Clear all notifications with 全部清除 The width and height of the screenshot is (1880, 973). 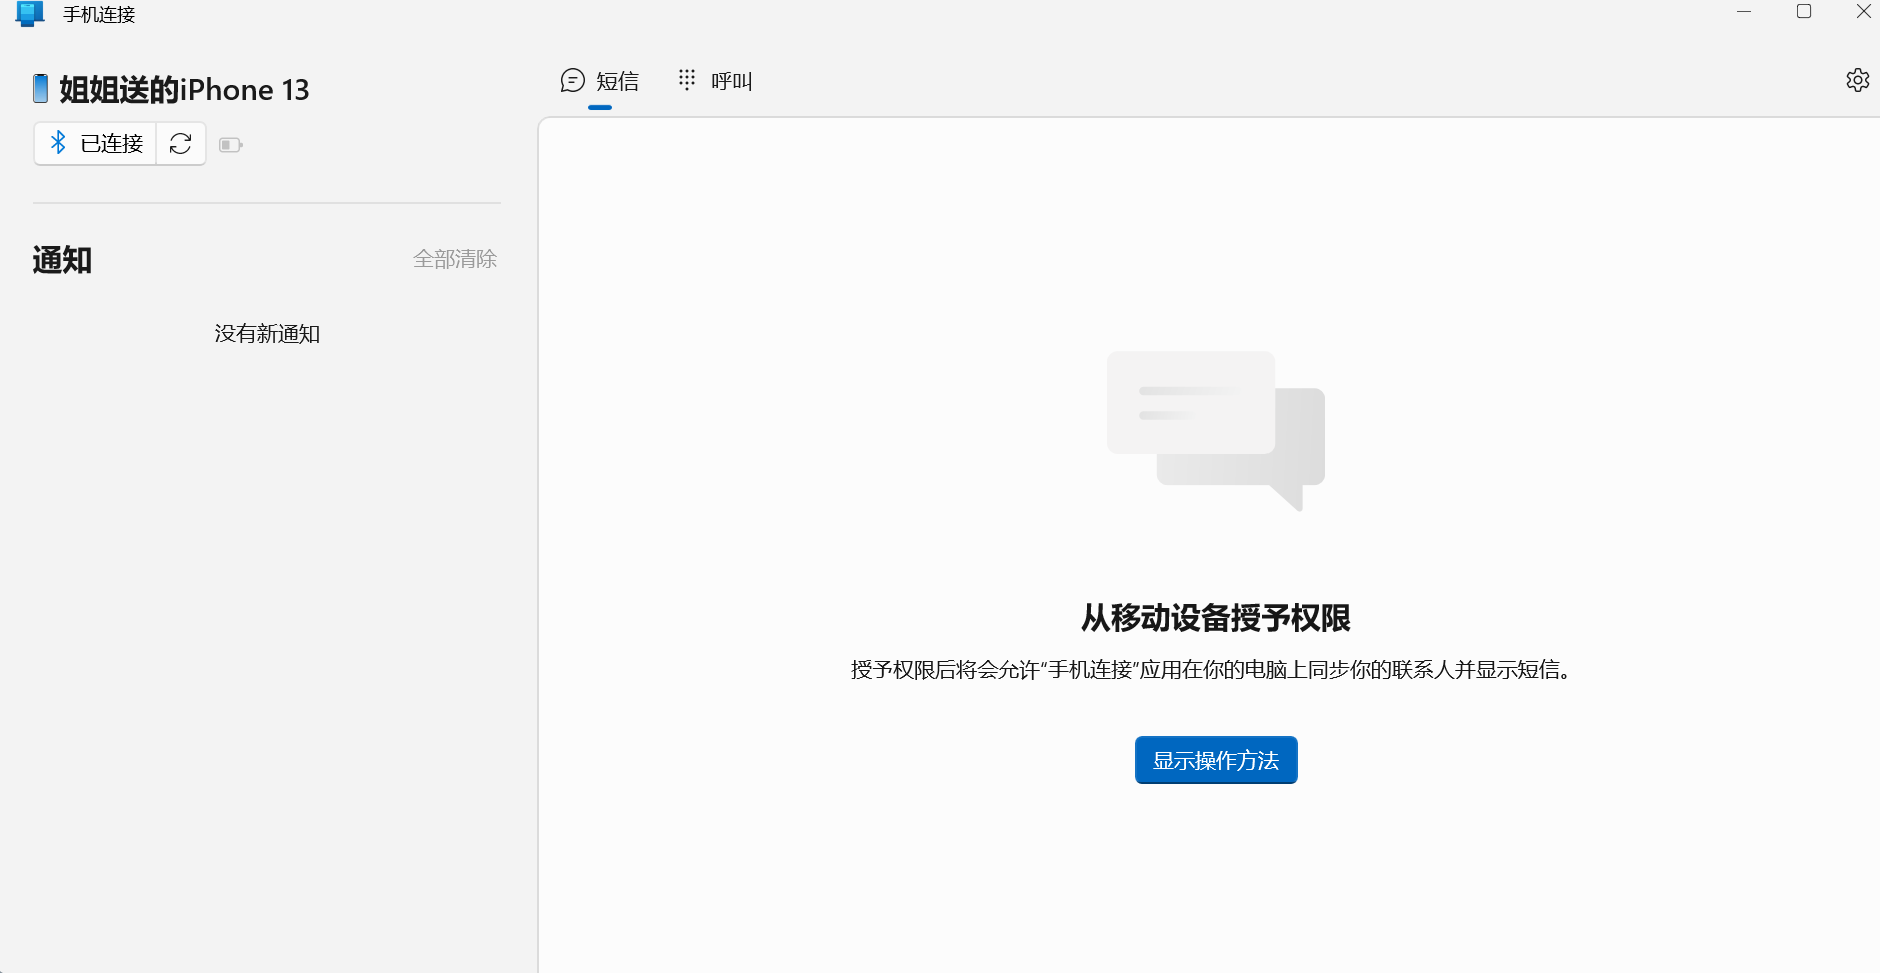click(x=455, y=259)
